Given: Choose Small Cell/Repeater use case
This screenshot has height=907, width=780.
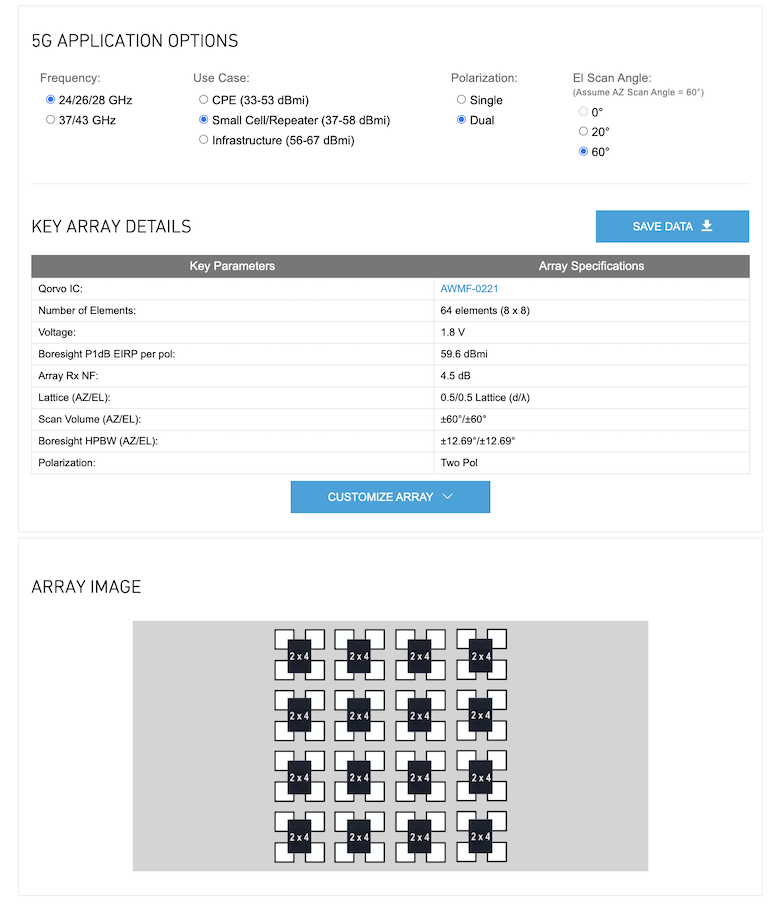Looking at the screenshot, I should [x=204, y=120].
